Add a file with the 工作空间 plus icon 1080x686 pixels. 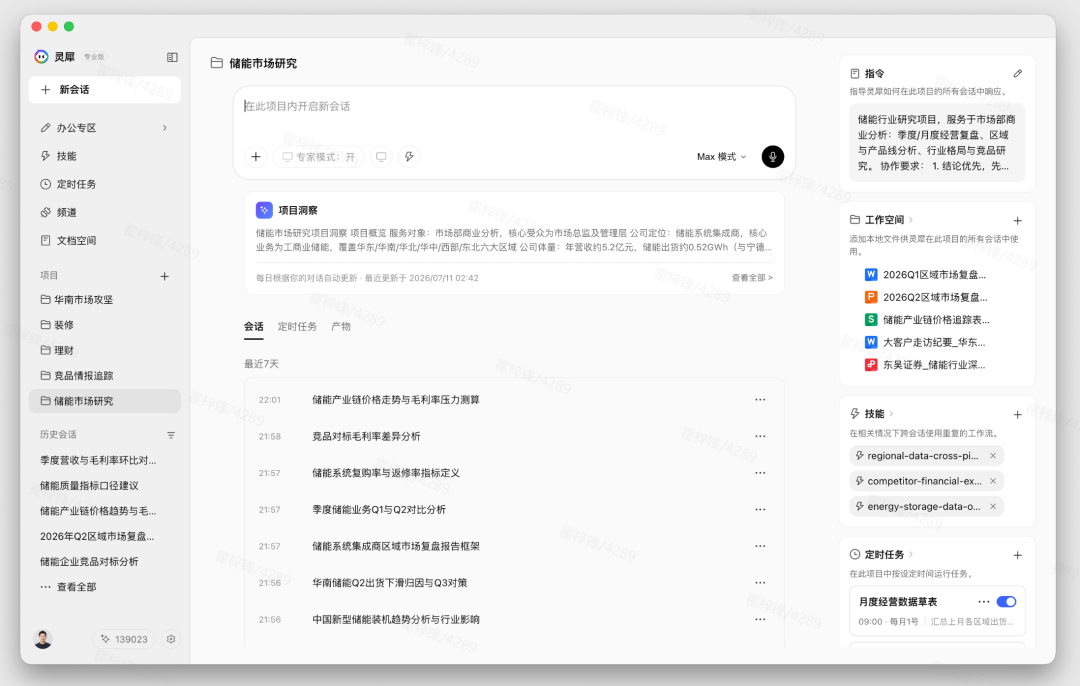click(x=1017, y=220)
